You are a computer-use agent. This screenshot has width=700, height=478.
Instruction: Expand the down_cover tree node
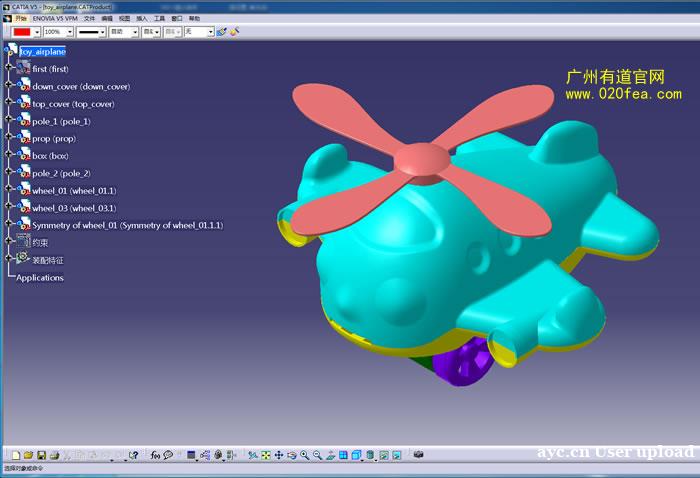coord(9,86)
